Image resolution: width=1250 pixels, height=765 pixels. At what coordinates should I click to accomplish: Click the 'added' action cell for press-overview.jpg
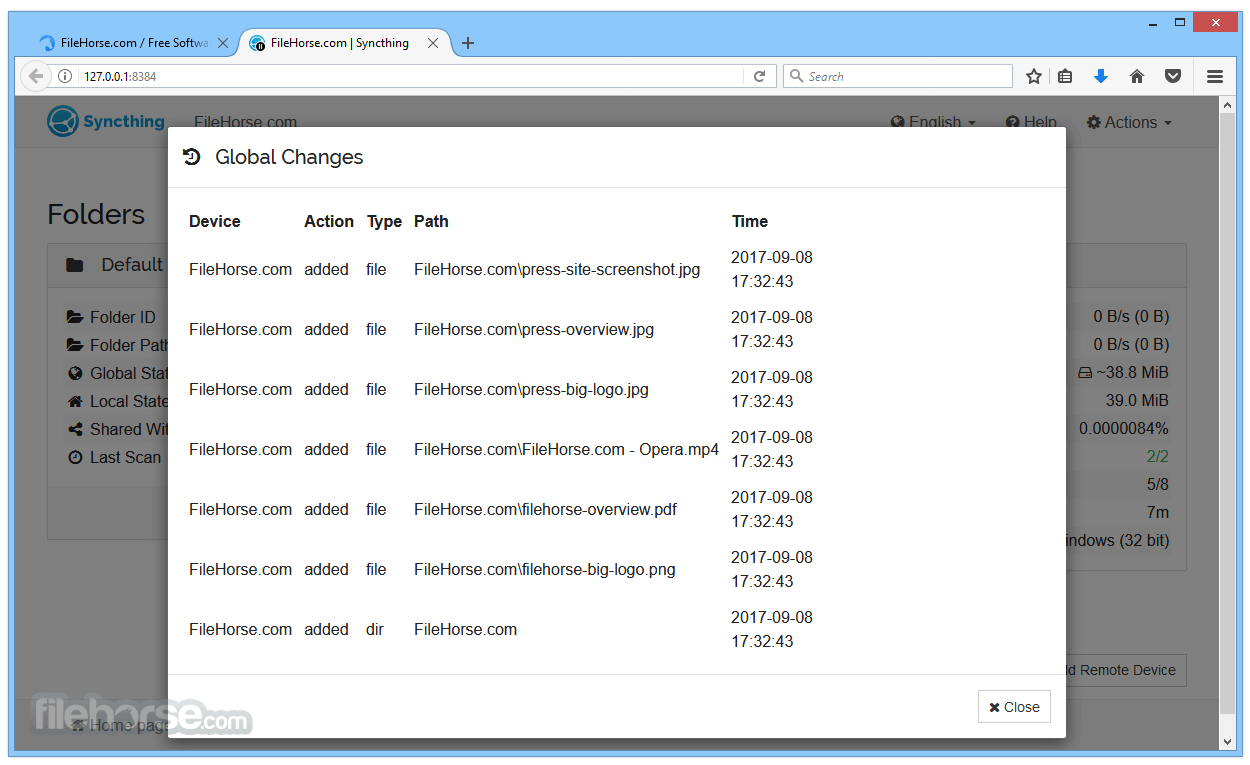click(327, 329)
